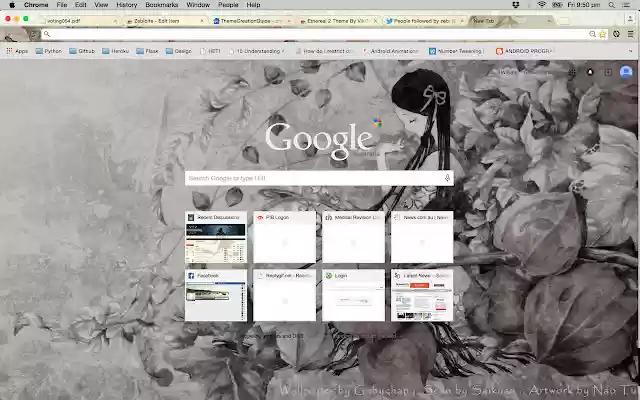
Task: Click the clock showing Fri 9:50 pm
Action: 584,5
